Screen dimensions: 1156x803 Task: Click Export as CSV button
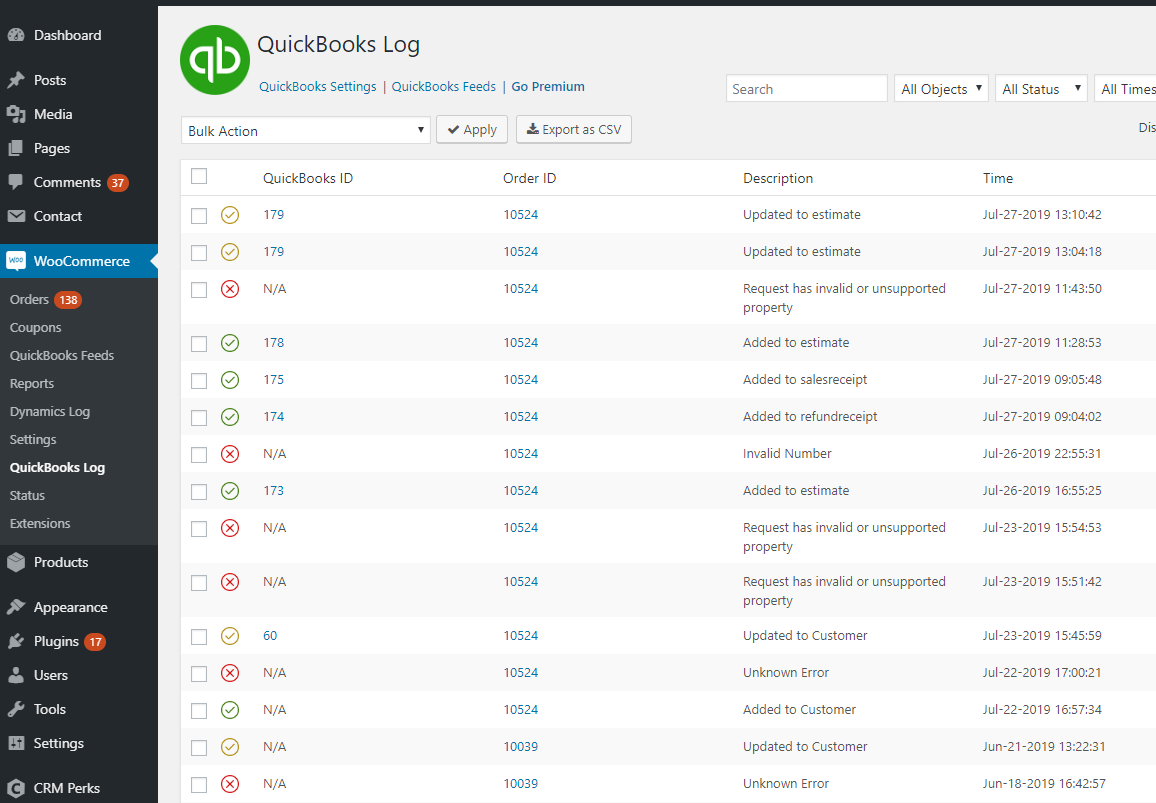[x=574, y=130]
